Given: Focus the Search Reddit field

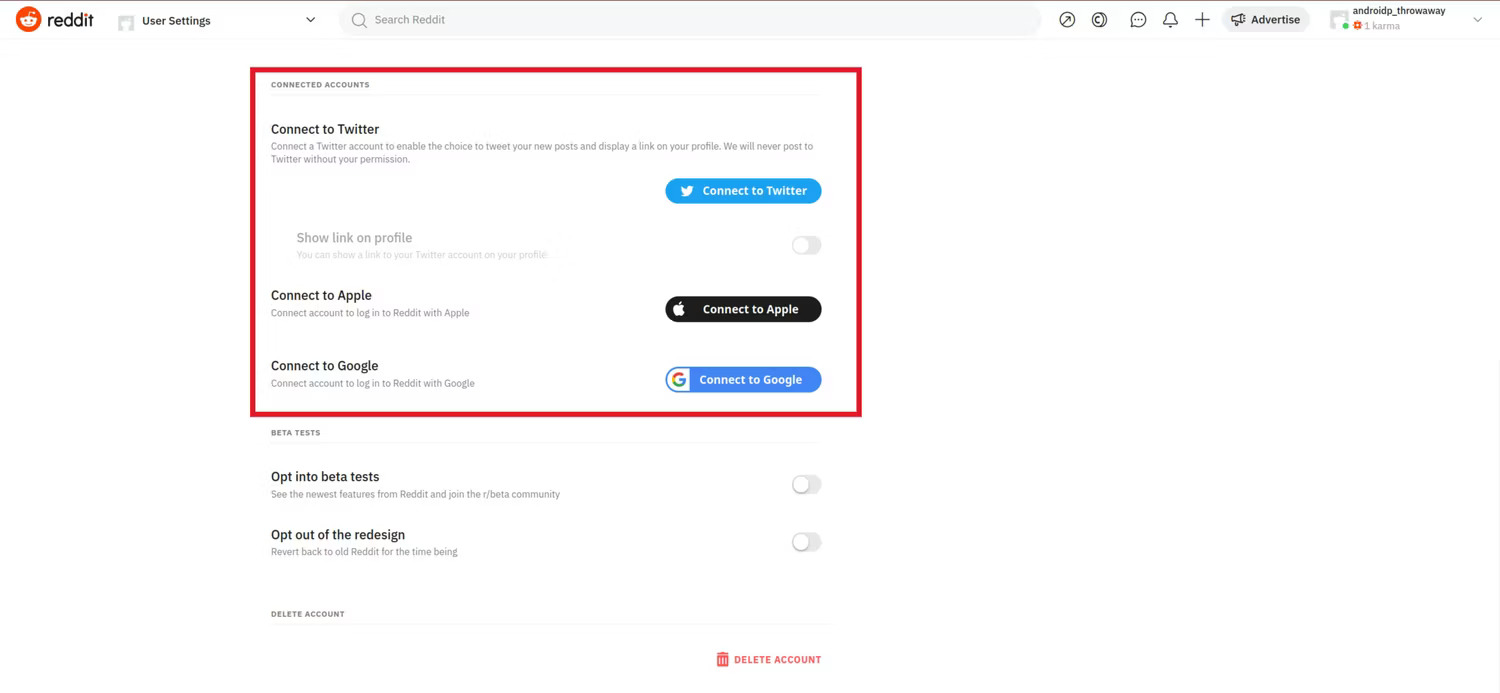Looking at the screenshot, I should click(690, 20).
